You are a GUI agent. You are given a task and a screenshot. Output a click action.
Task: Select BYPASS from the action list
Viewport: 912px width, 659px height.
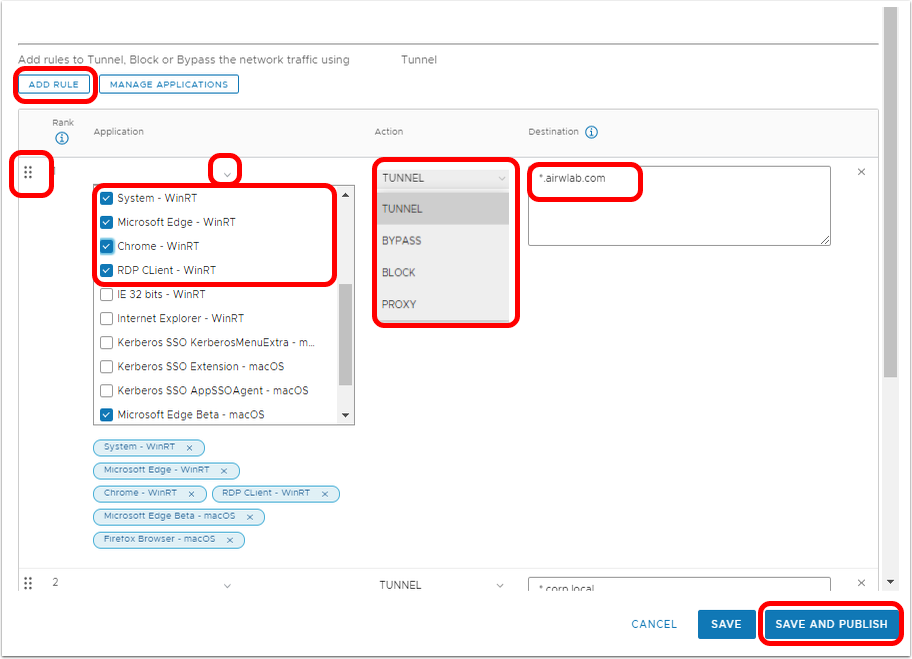tap(401, 241)
